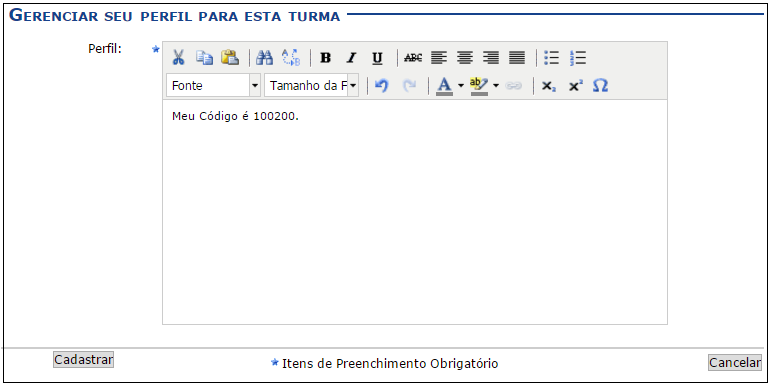The image size is (770, 386).
Task: Click inside the Perfil text editor area
Action: pos(414,212)
